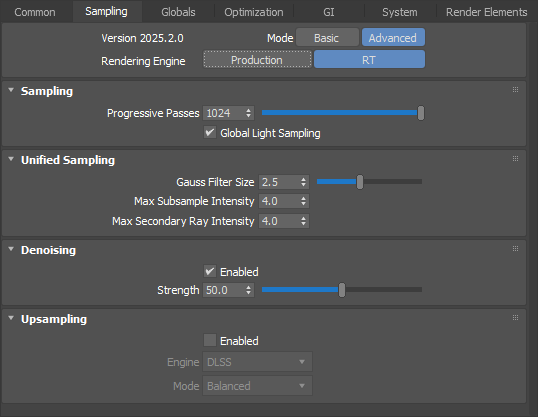The width and height of the screenshot is (538, 417).
Task: Click the Gauss Filter Size slider handle
Action: [x=360, y=182]
